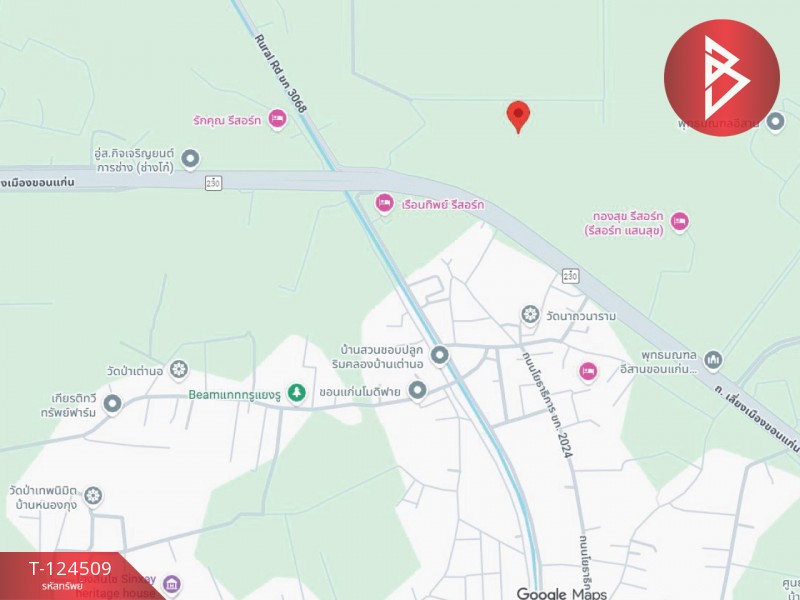
Task: Open the Sinxay heritage house marker
Action: pyautogui.click(x=171, y=584)
